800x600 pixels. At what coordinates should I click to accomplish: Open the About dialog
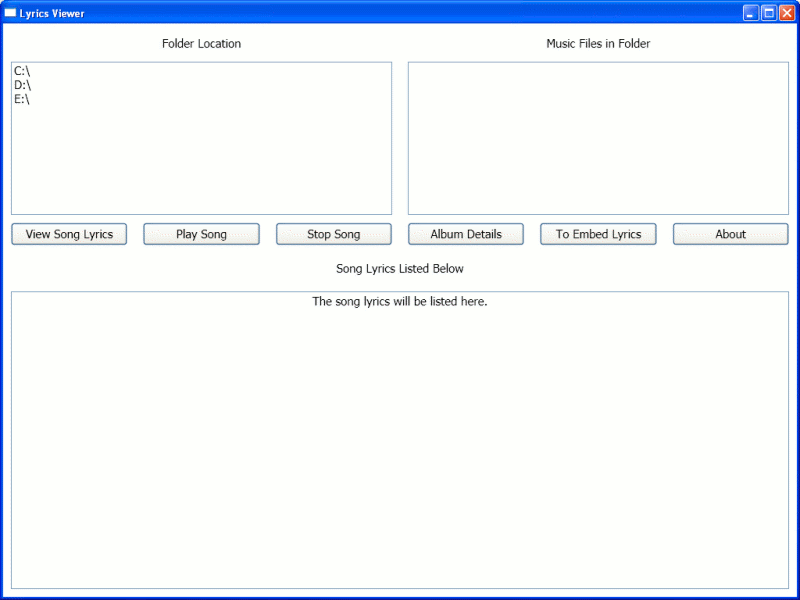tap(730, 234)
